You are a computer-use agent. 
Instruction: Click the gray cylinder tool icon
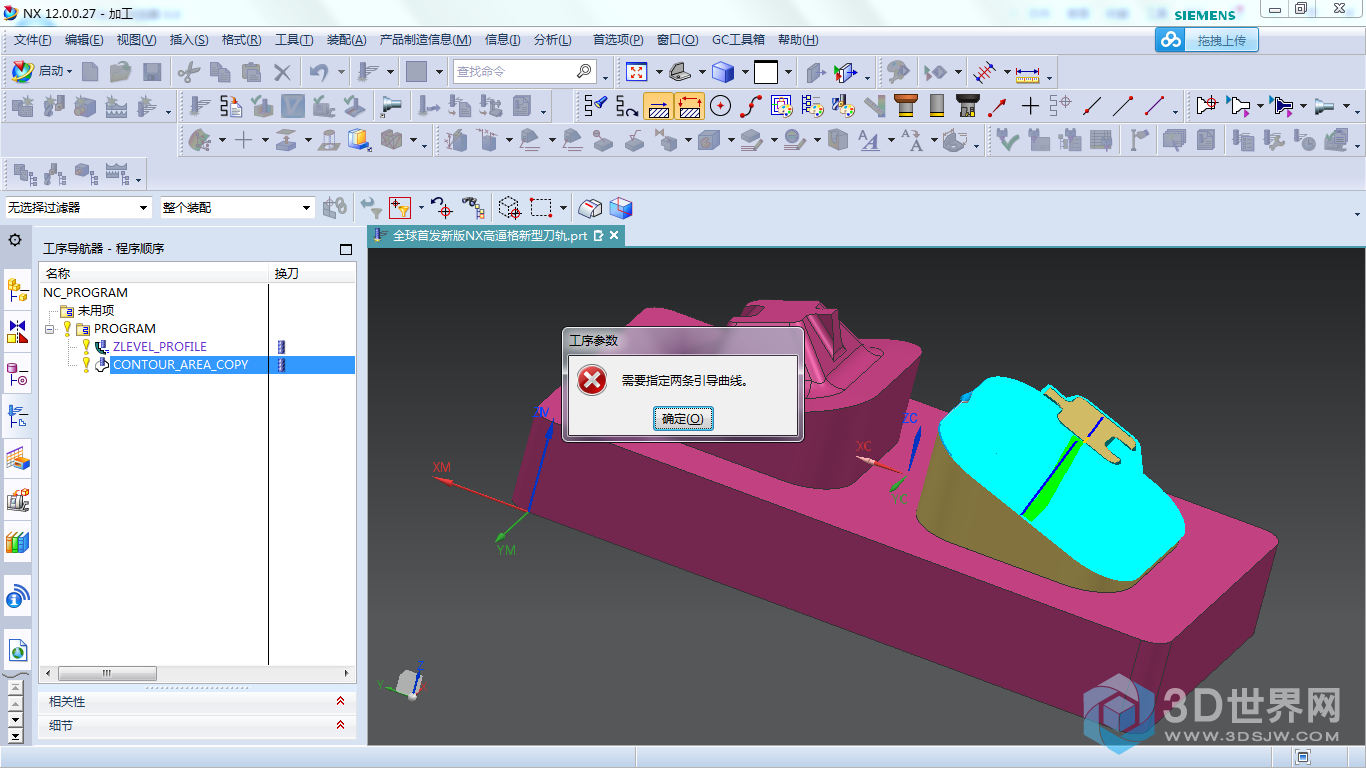936,104
